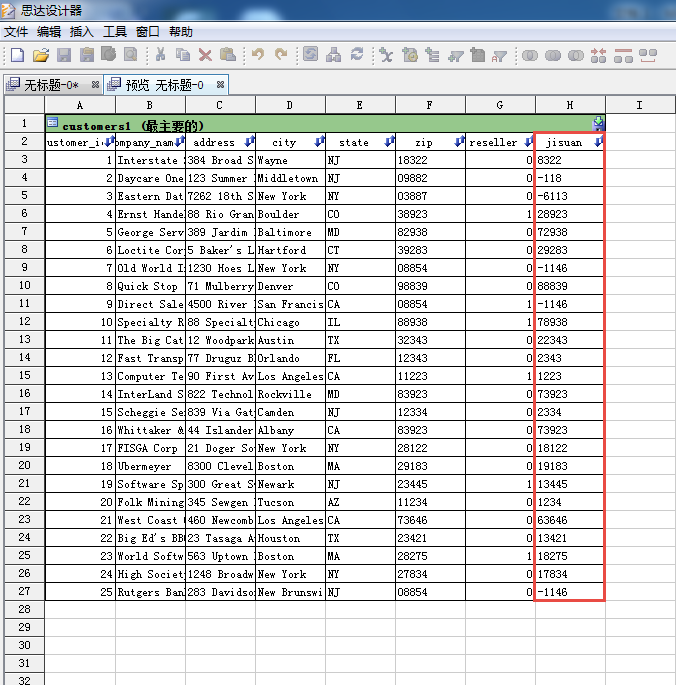Toggle sort arrow on state column

click(389, 141)
